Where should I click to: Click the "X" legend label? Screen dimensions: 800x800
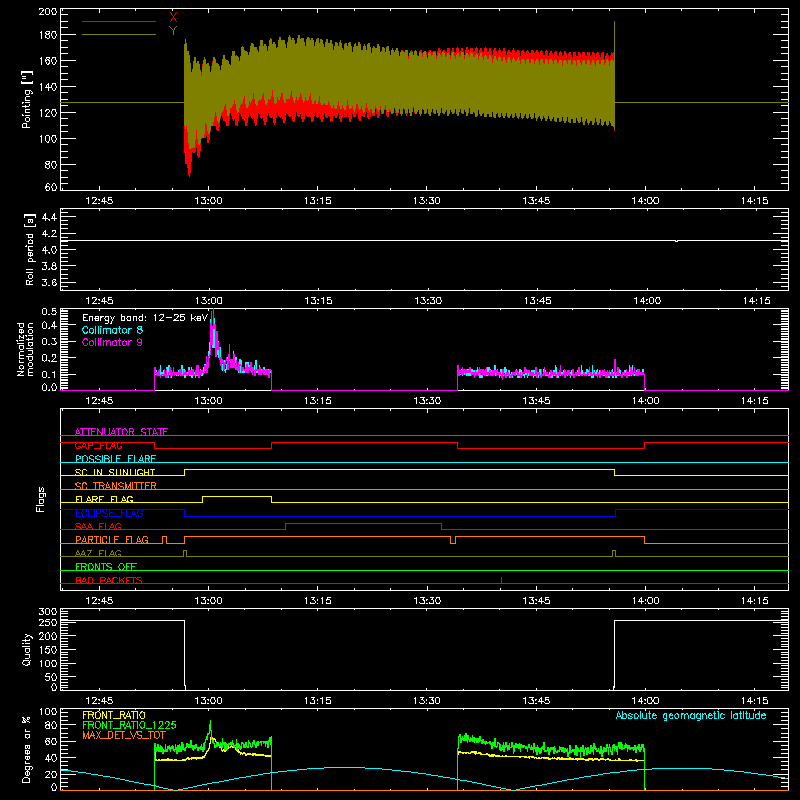[173, 17]
